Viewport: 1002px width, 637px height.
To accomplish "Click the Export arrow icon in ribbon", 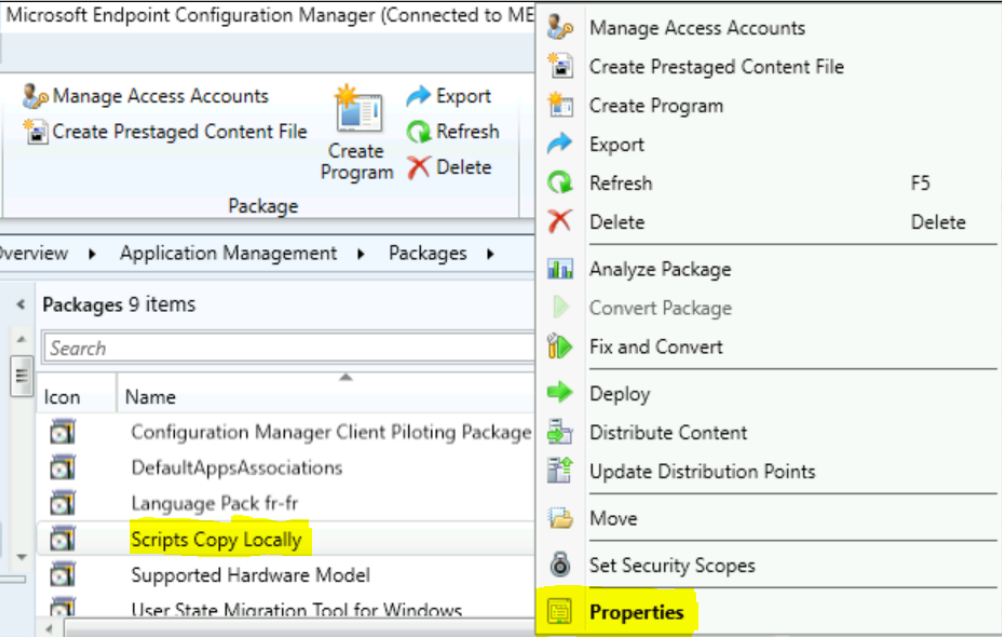I will click(419, 96).
